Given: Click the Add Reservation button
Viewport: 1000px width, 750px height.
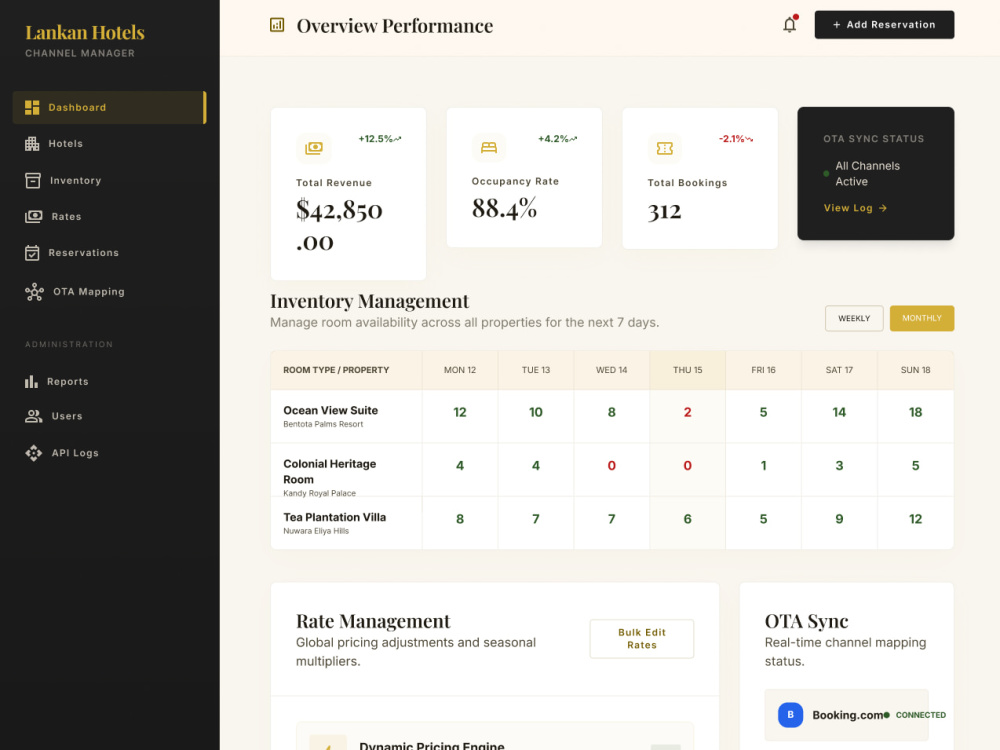Looking at the screenshot, I should (884, 25).
